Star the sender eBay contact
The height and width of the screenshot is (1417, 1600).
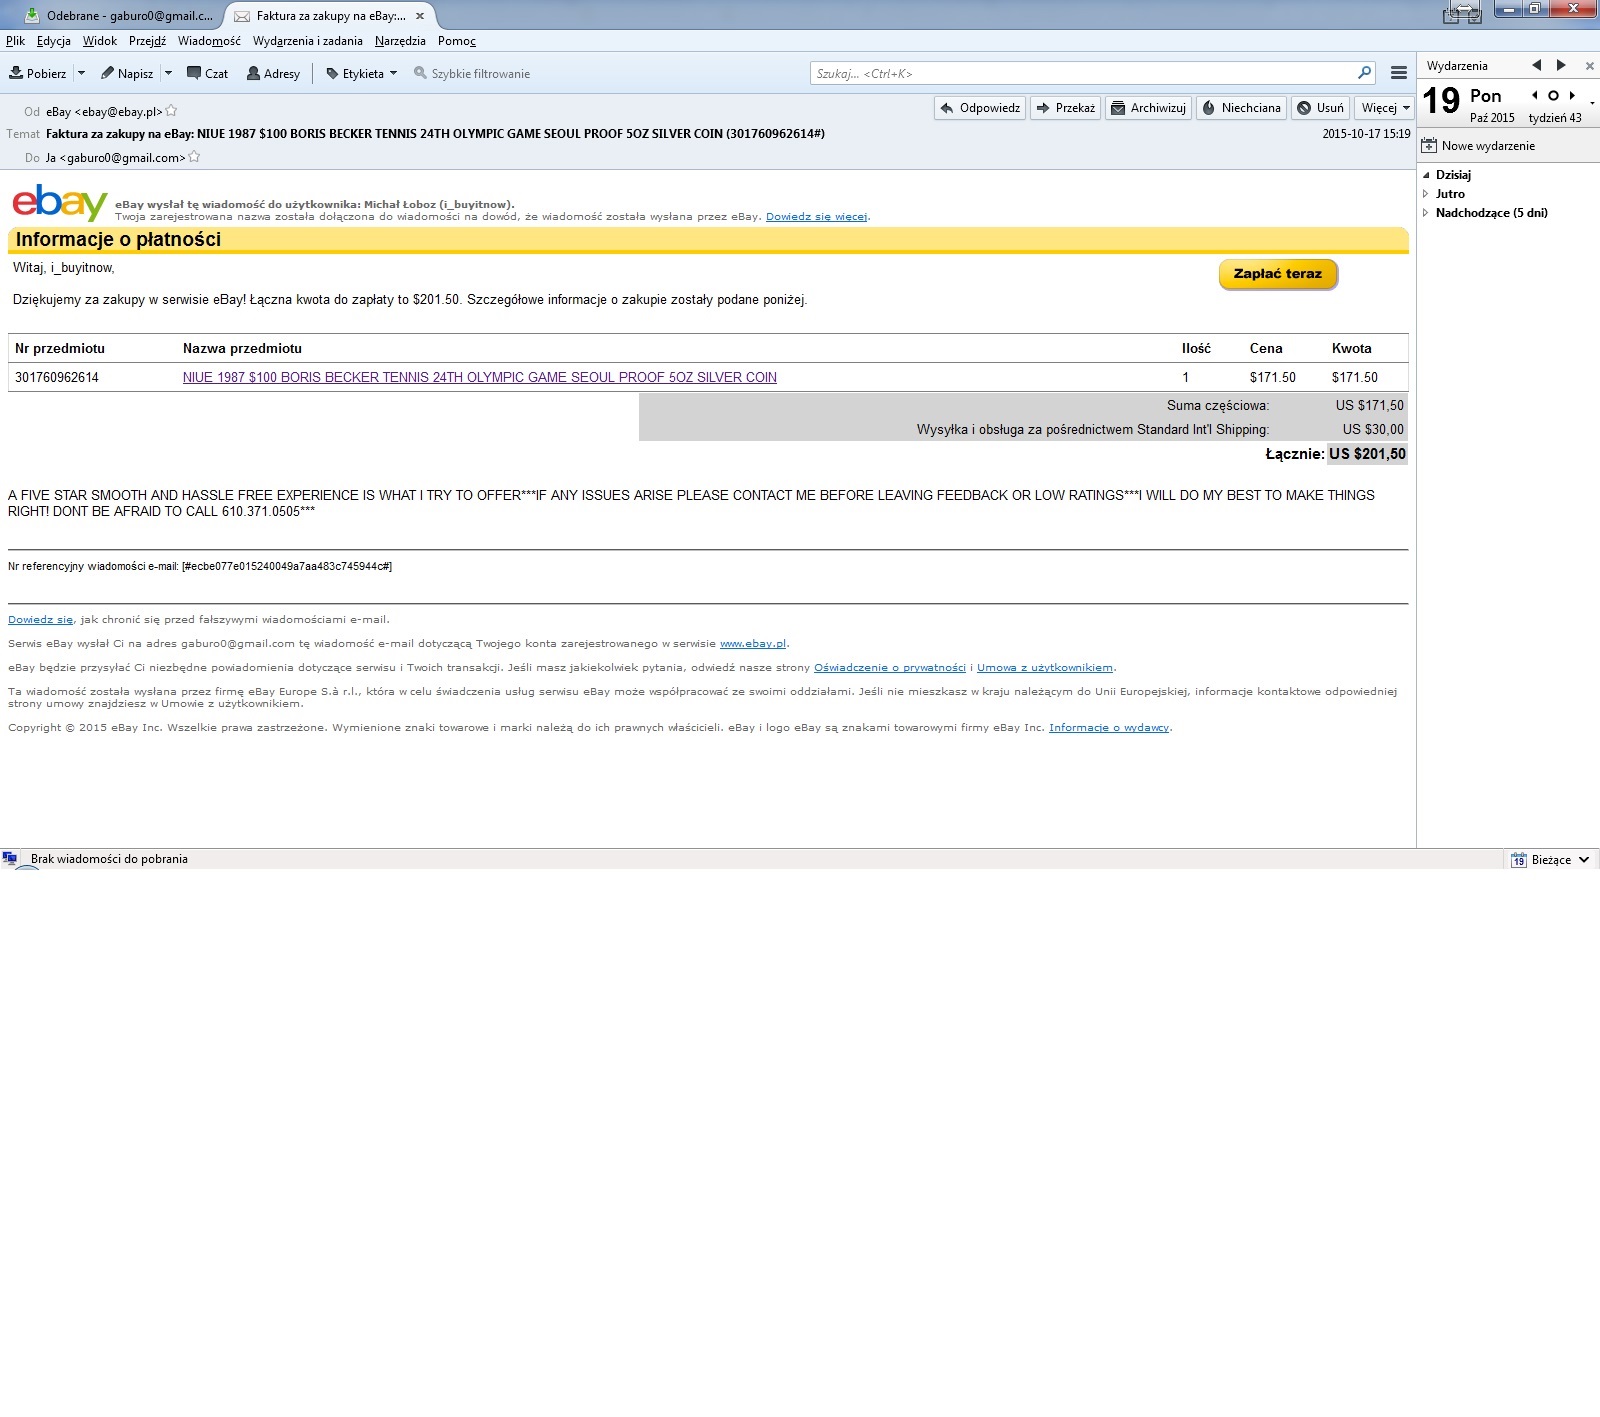tap(171, 111)
